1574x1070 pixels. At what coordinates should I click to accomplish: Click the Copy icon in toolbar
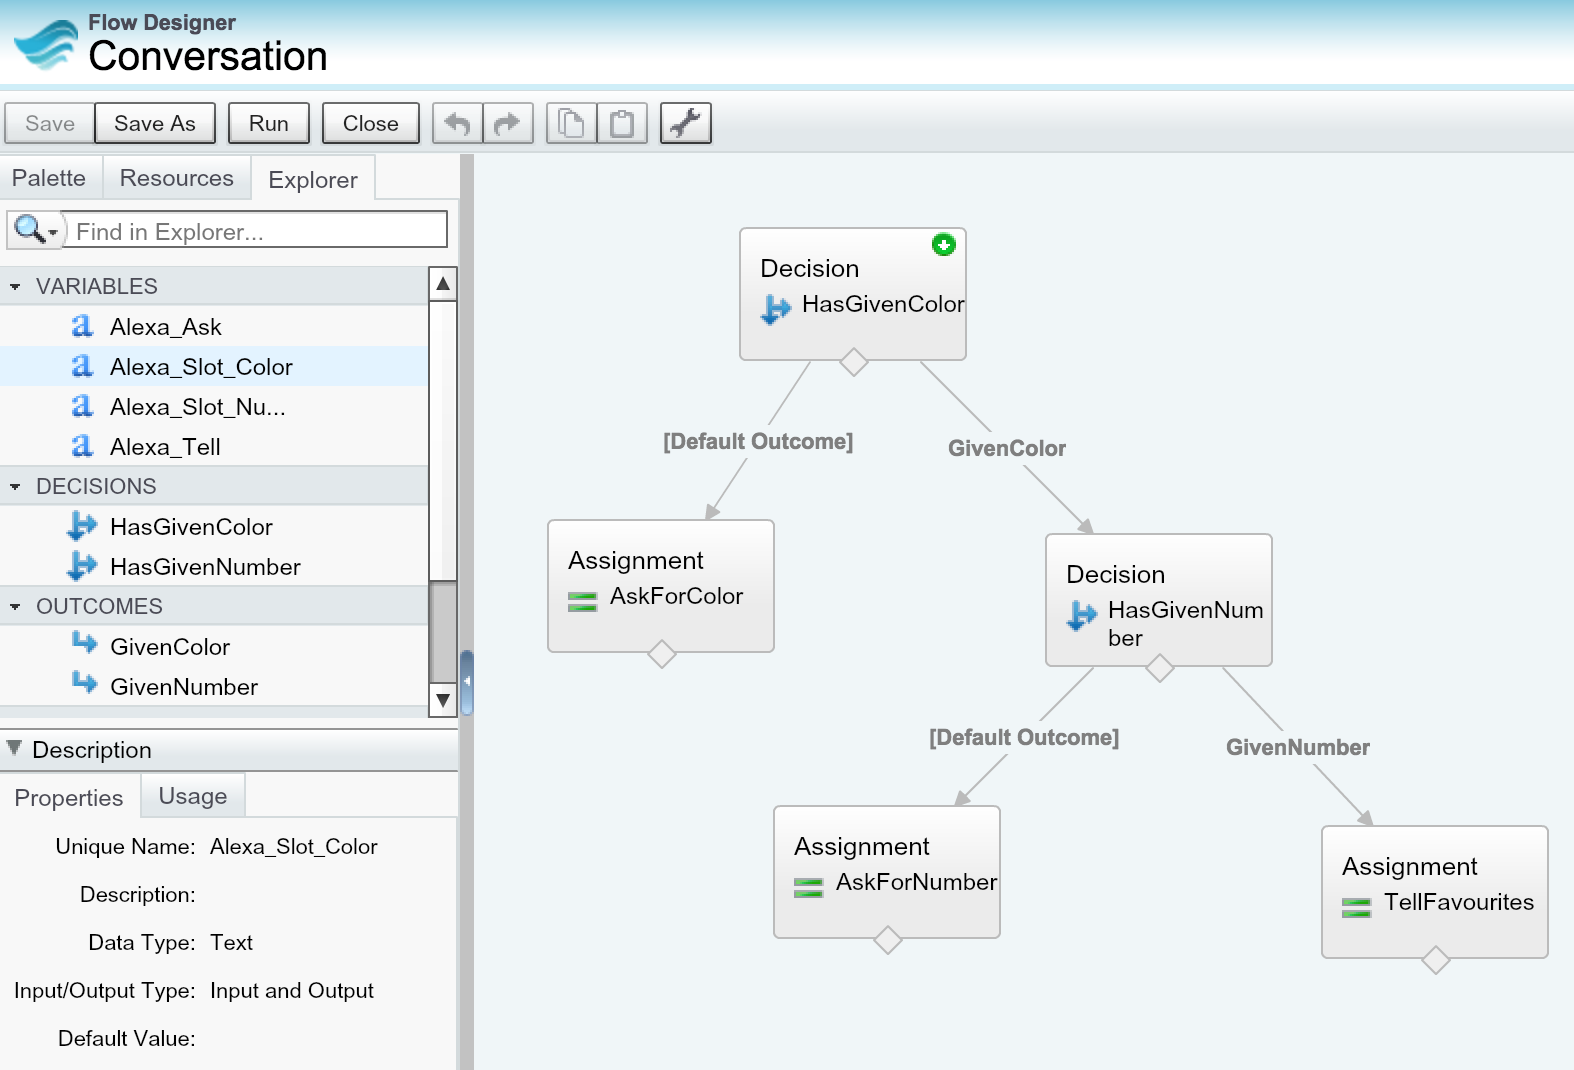(x=571, y=123)
